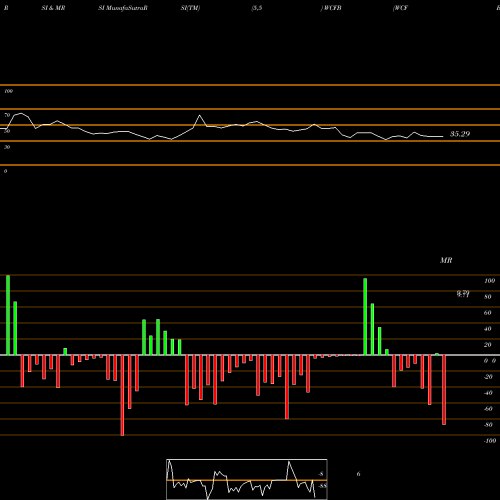The height and width of the screenshot is (500, 500).
Task: Click the -60 label on MR axis
Action: (x=488, y=409)
